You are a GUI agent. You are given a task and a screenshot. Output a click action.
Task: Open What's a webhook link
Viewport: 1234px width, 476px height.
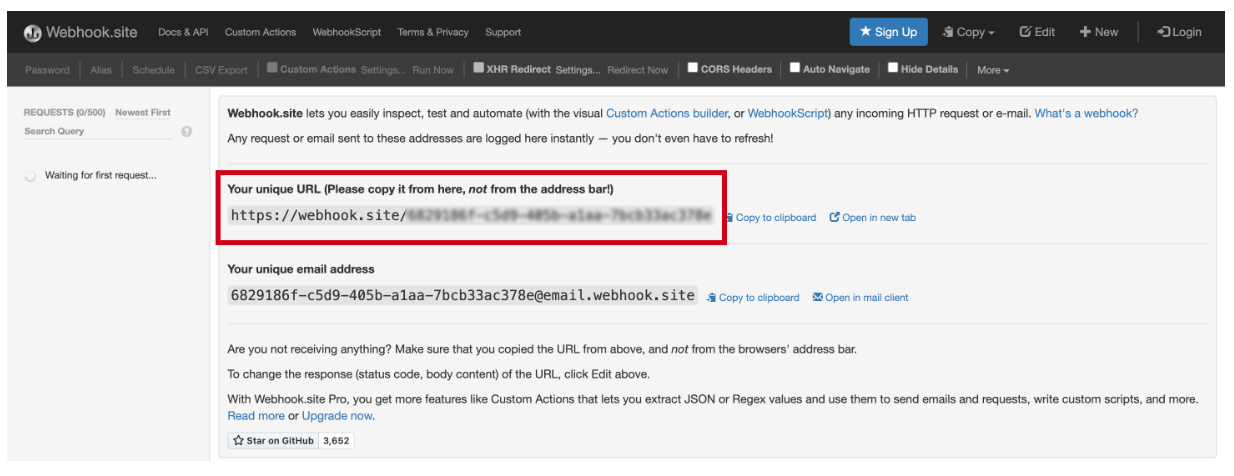point(1086,114)
